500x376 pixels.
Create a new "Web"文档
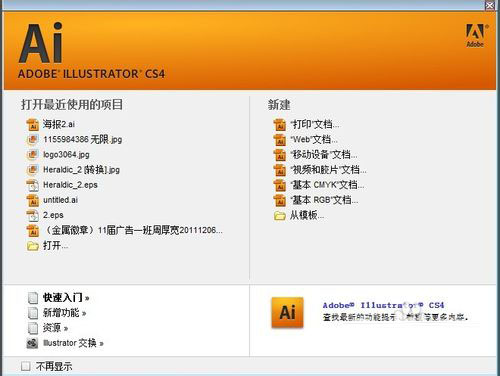(314, 140)
